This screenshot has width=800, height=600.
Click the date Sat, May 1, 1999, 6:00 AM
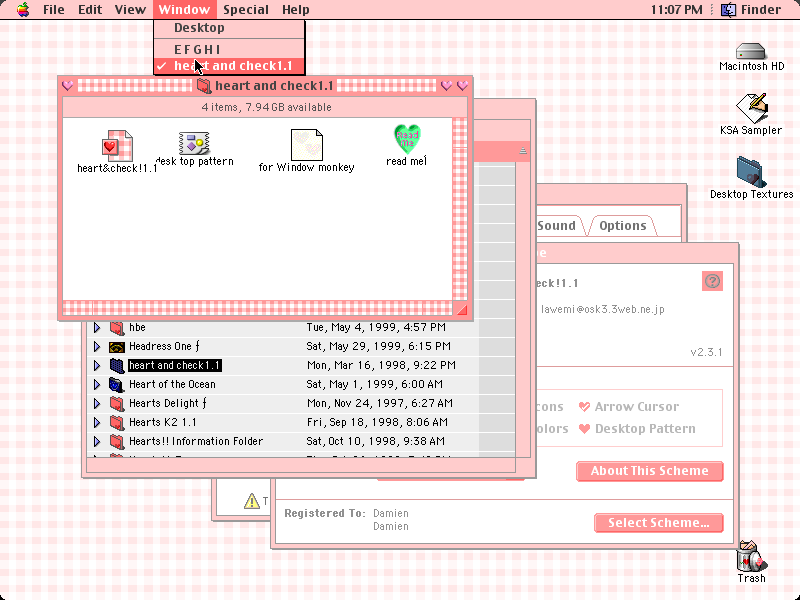click(374, 385)
